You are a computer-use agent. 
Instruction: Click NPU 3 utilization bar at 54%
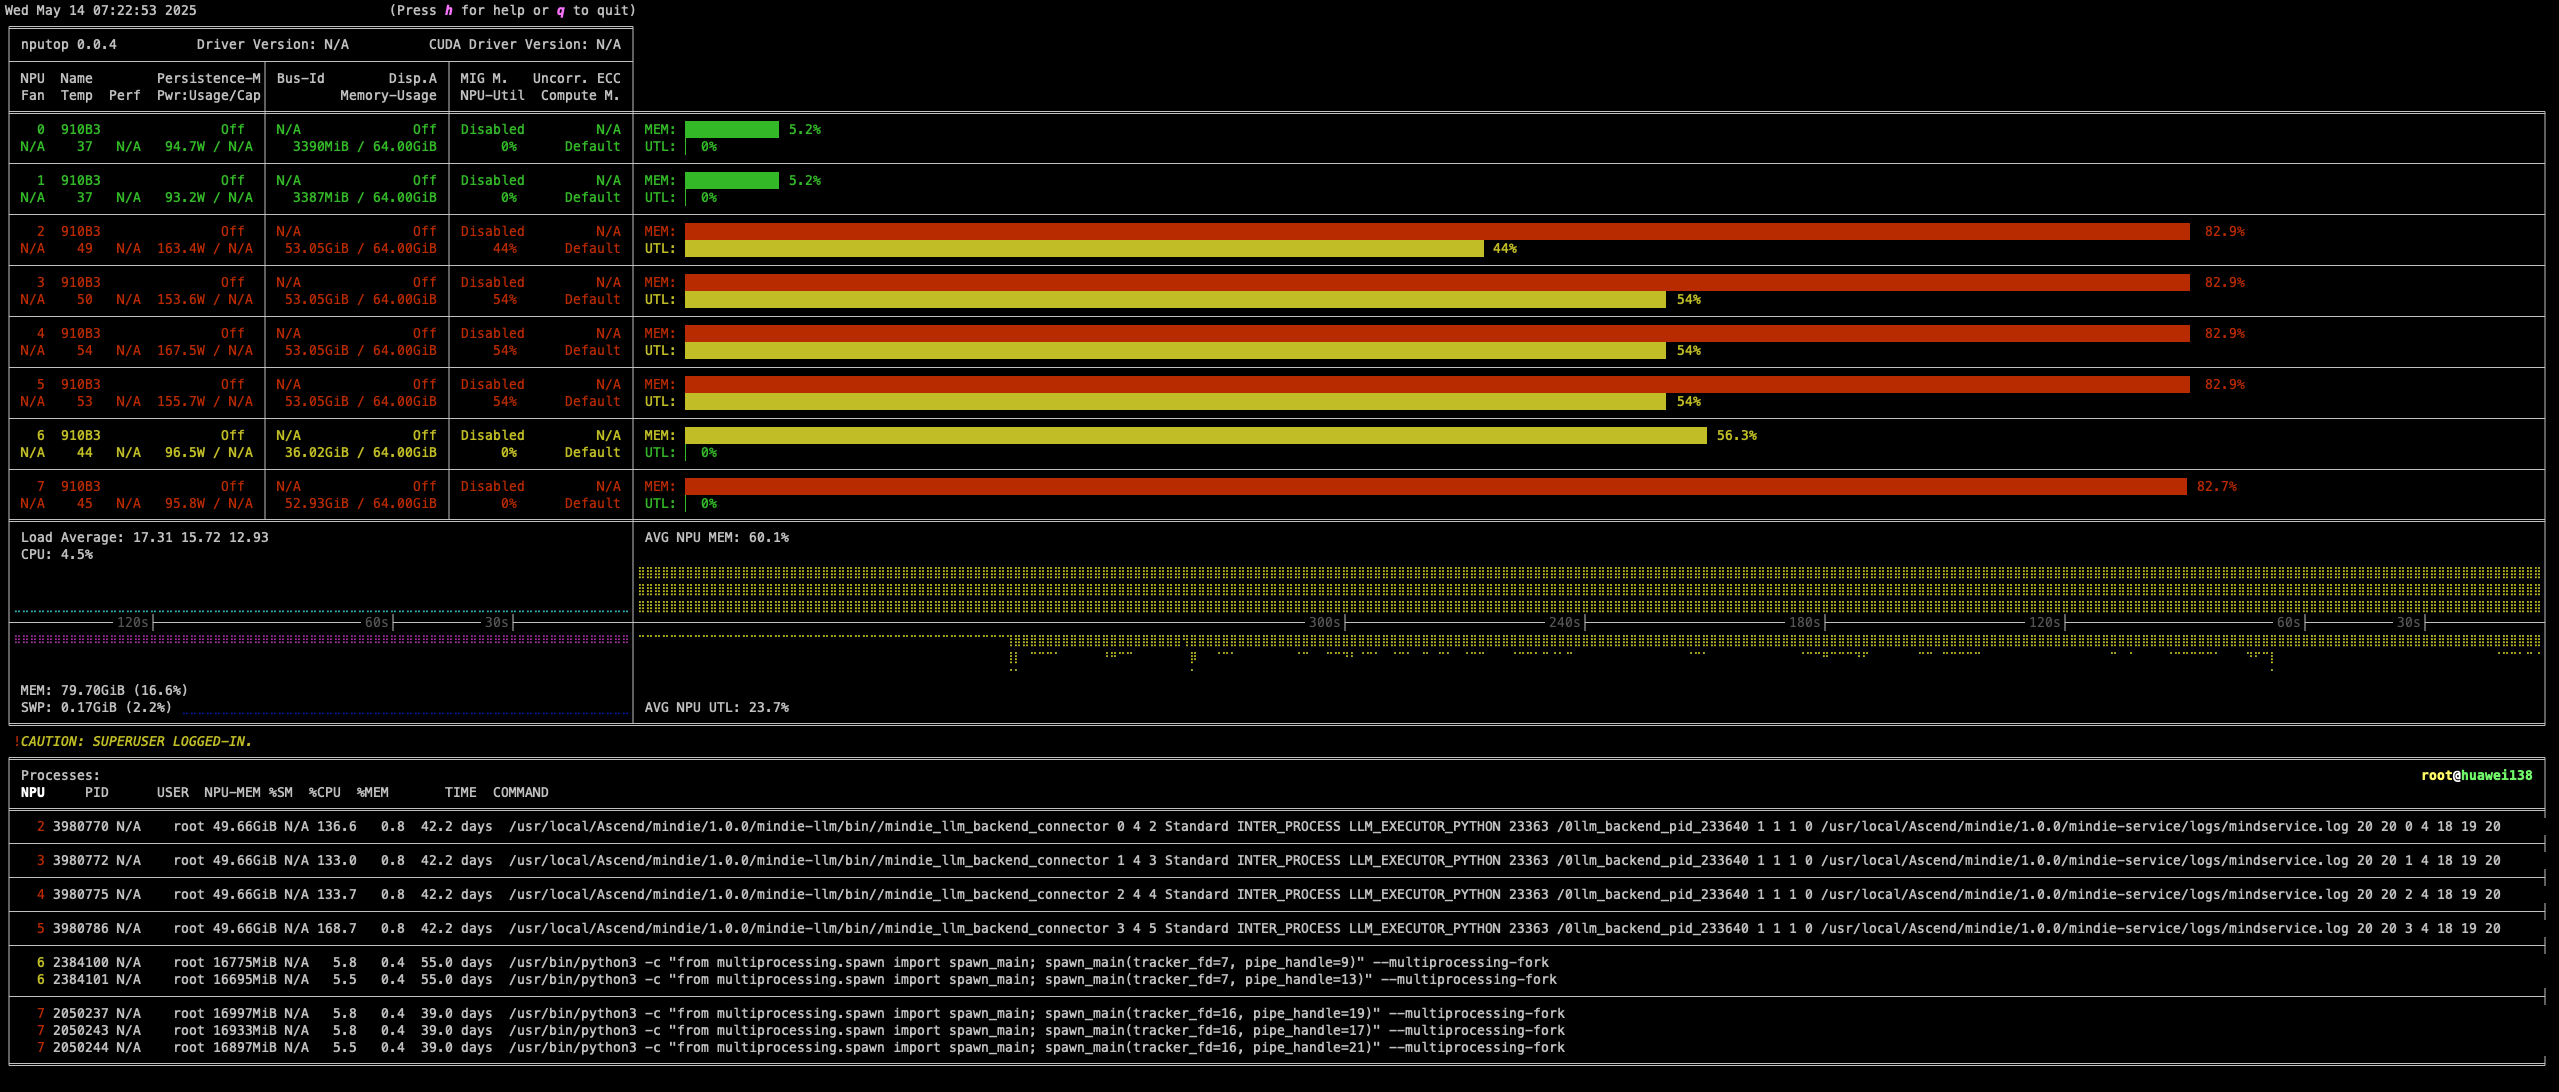(1174, 299)
